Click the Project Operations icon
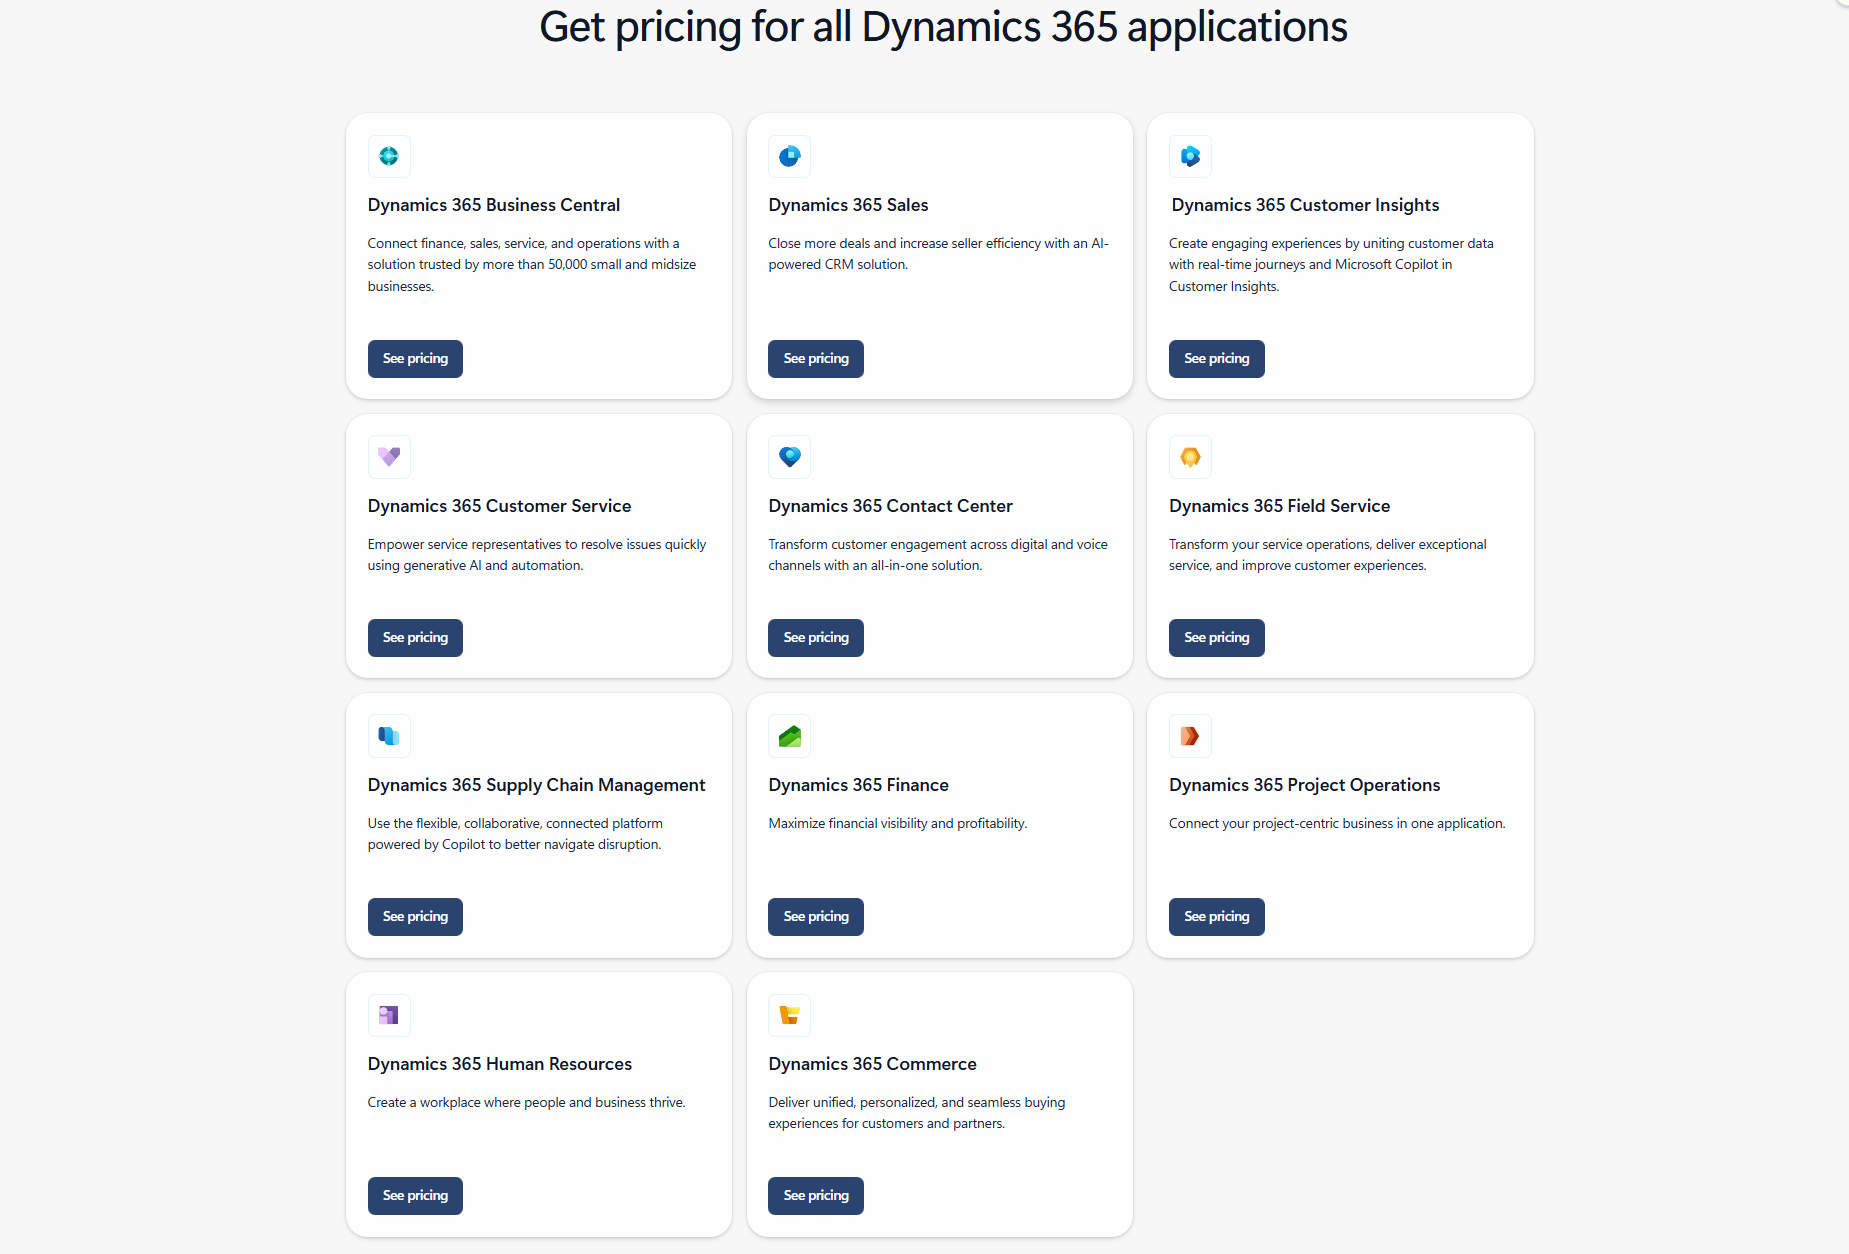Image resolution: width=1849 pixels, height=1254 pixels. point(1190,736)
